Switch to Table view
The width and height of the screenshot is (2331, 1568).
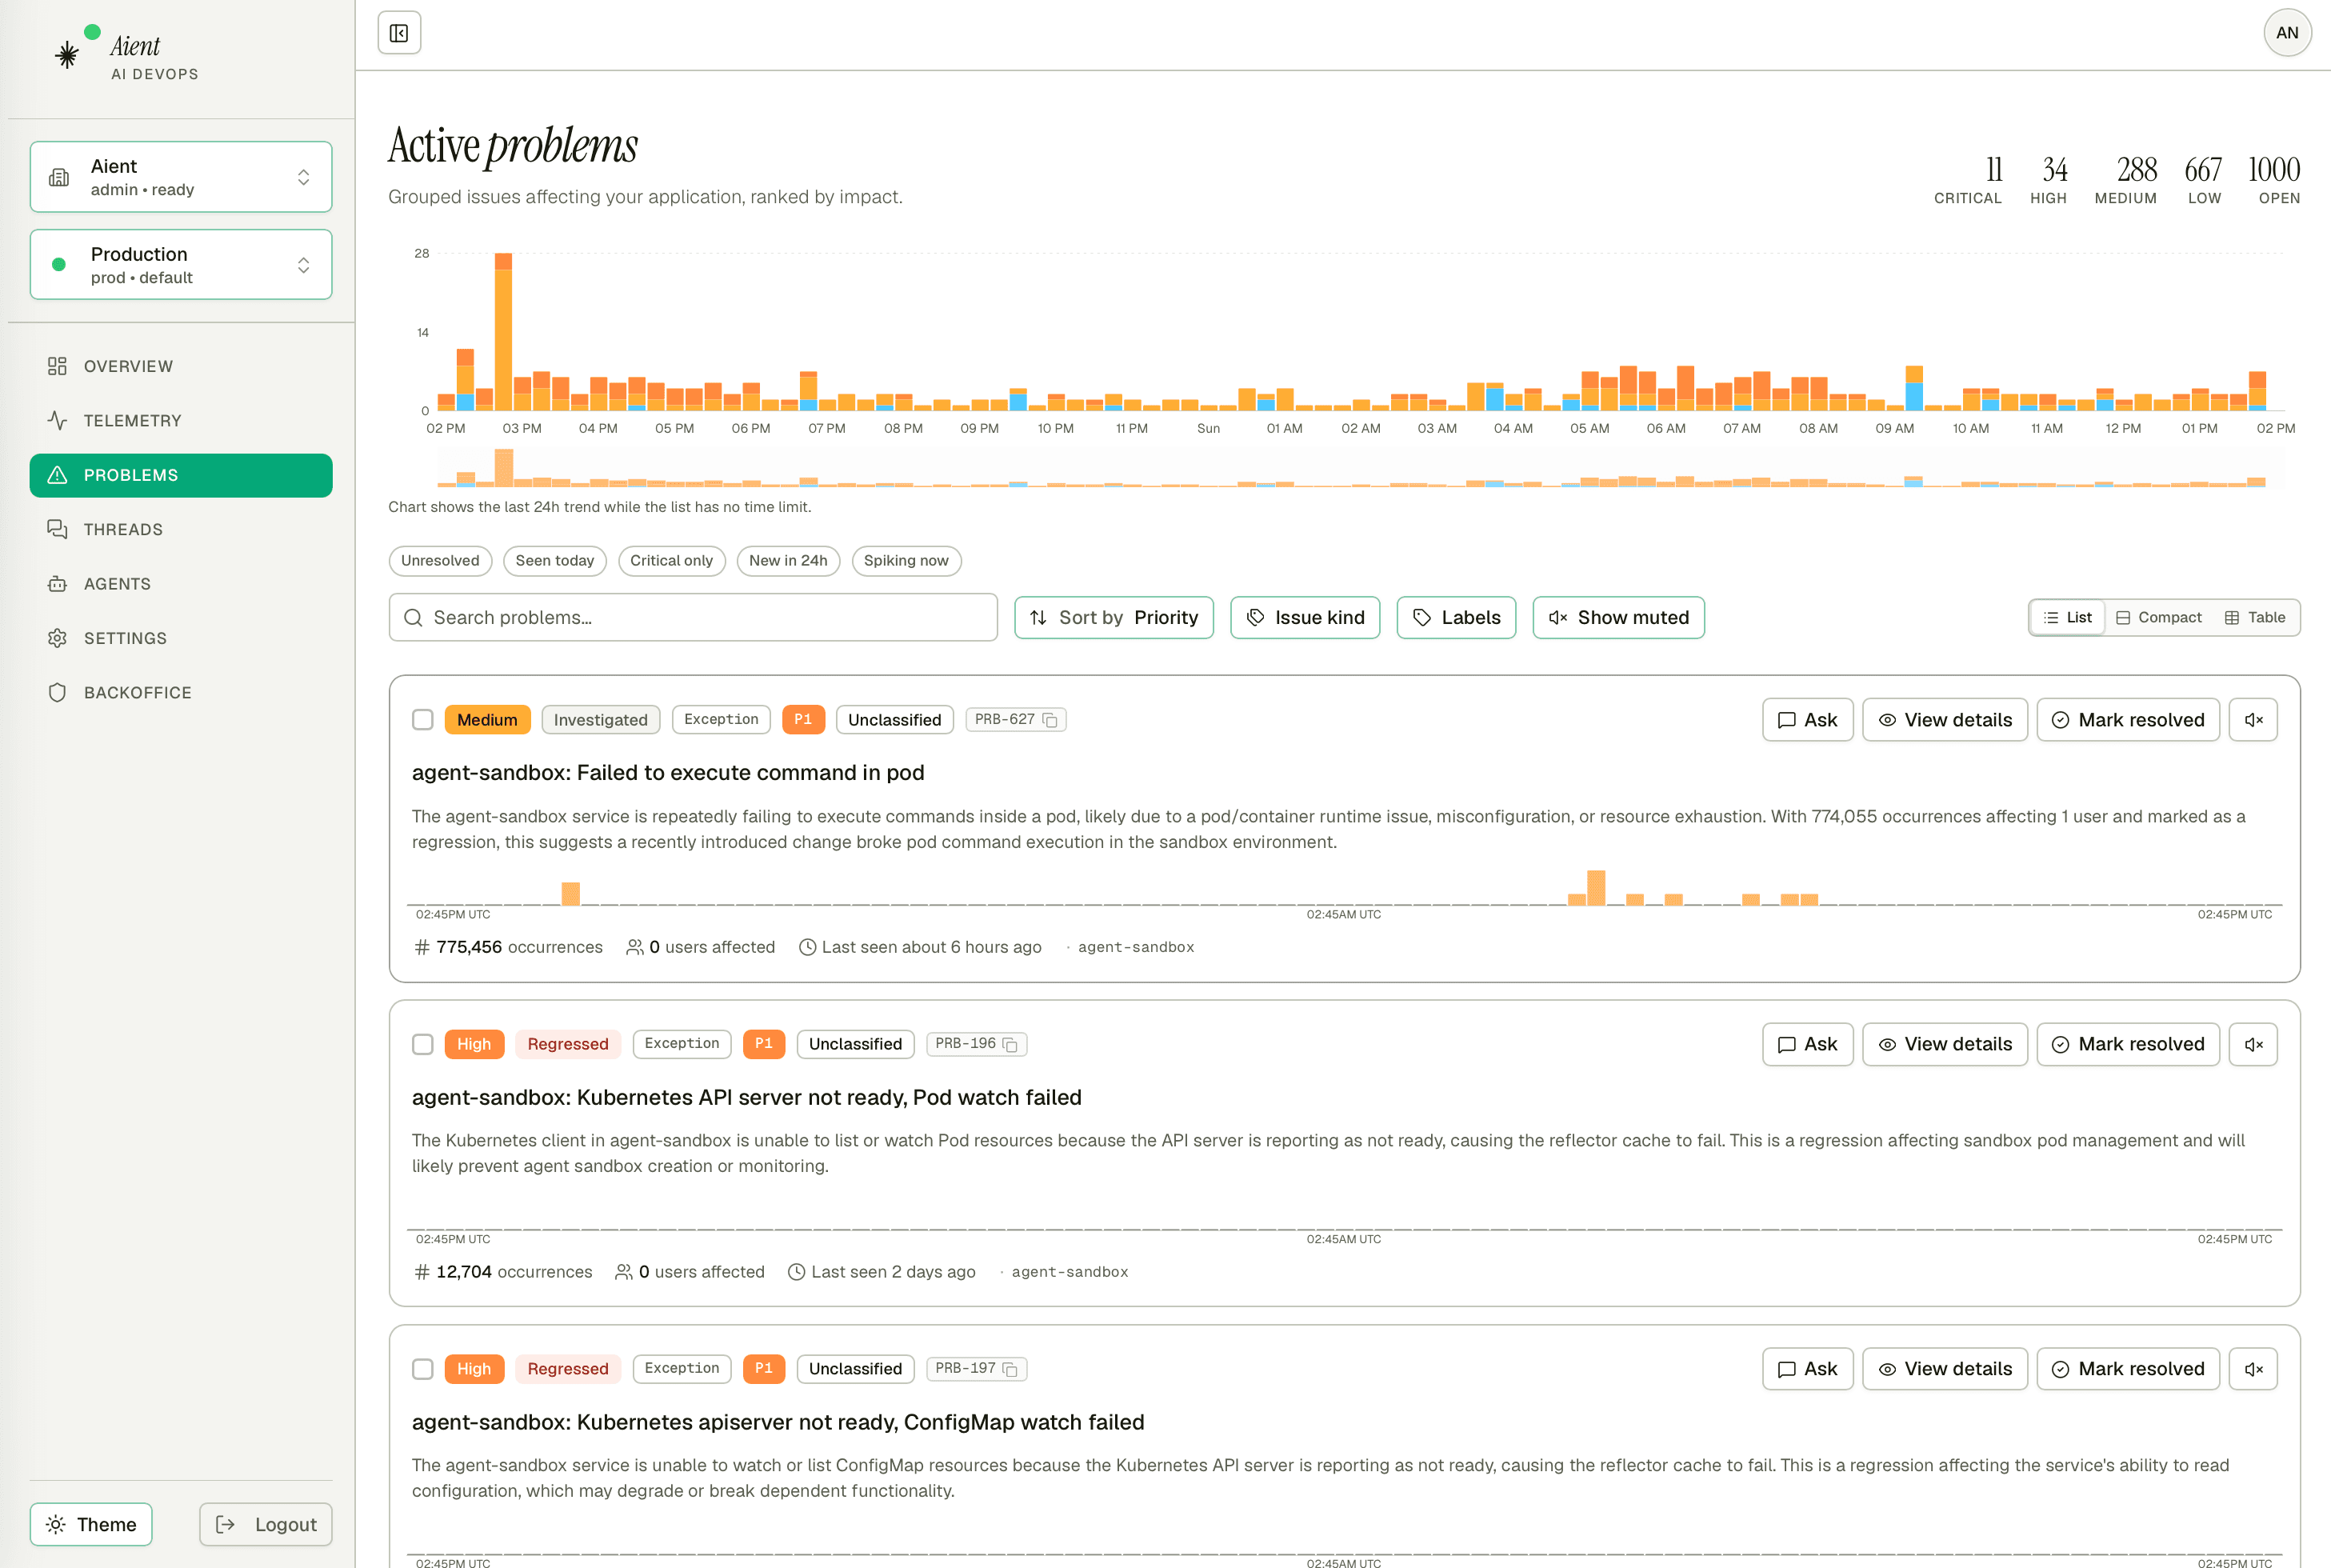(x=2254, y=618)
